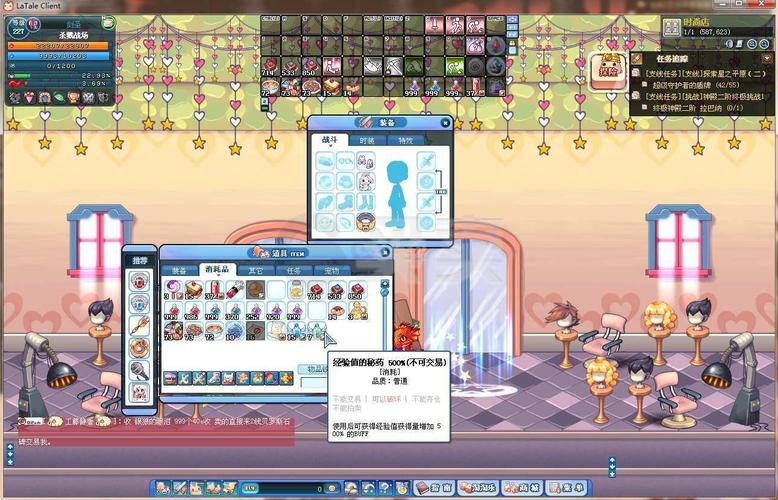Open the 菜单 menu button
778x500 pixels.
pos(566,489)
